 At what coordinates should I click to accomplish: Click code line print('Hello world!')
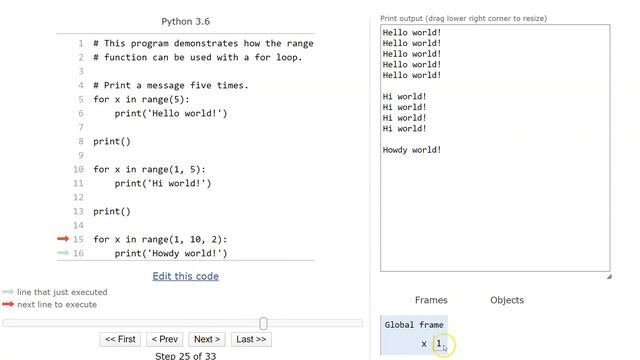[171, 113]
